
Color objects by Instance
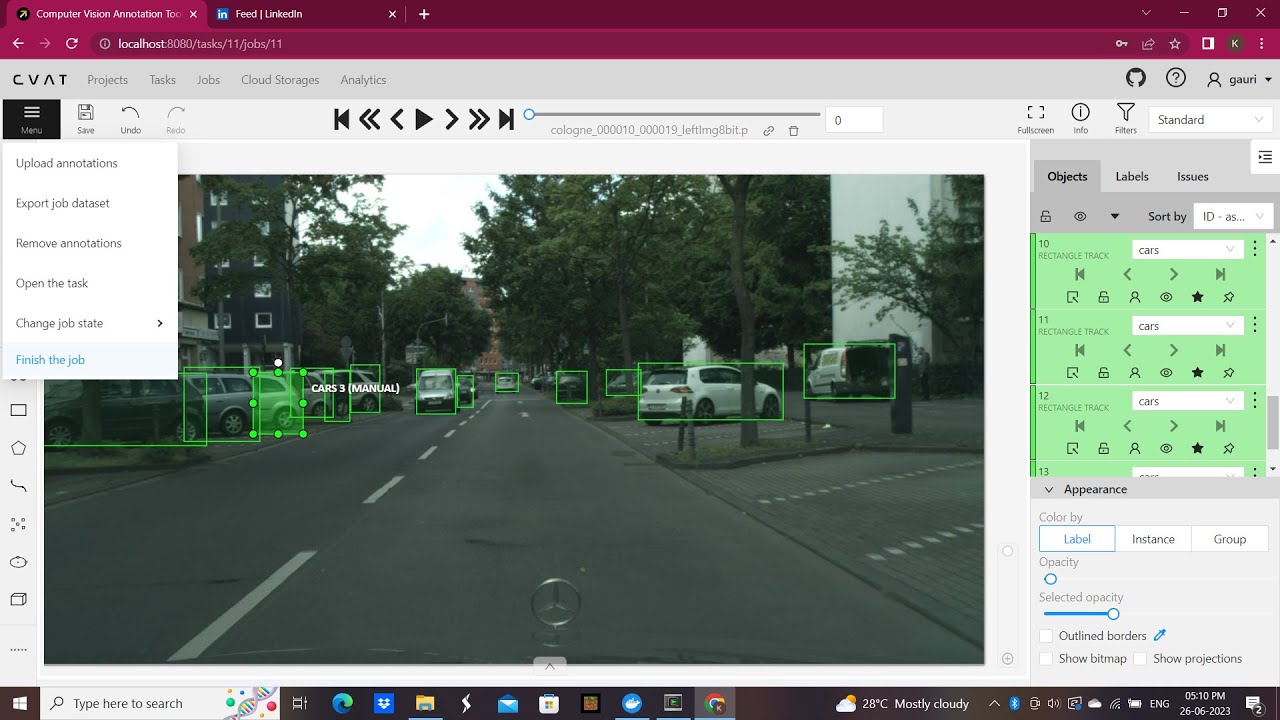pos(1153,539)
